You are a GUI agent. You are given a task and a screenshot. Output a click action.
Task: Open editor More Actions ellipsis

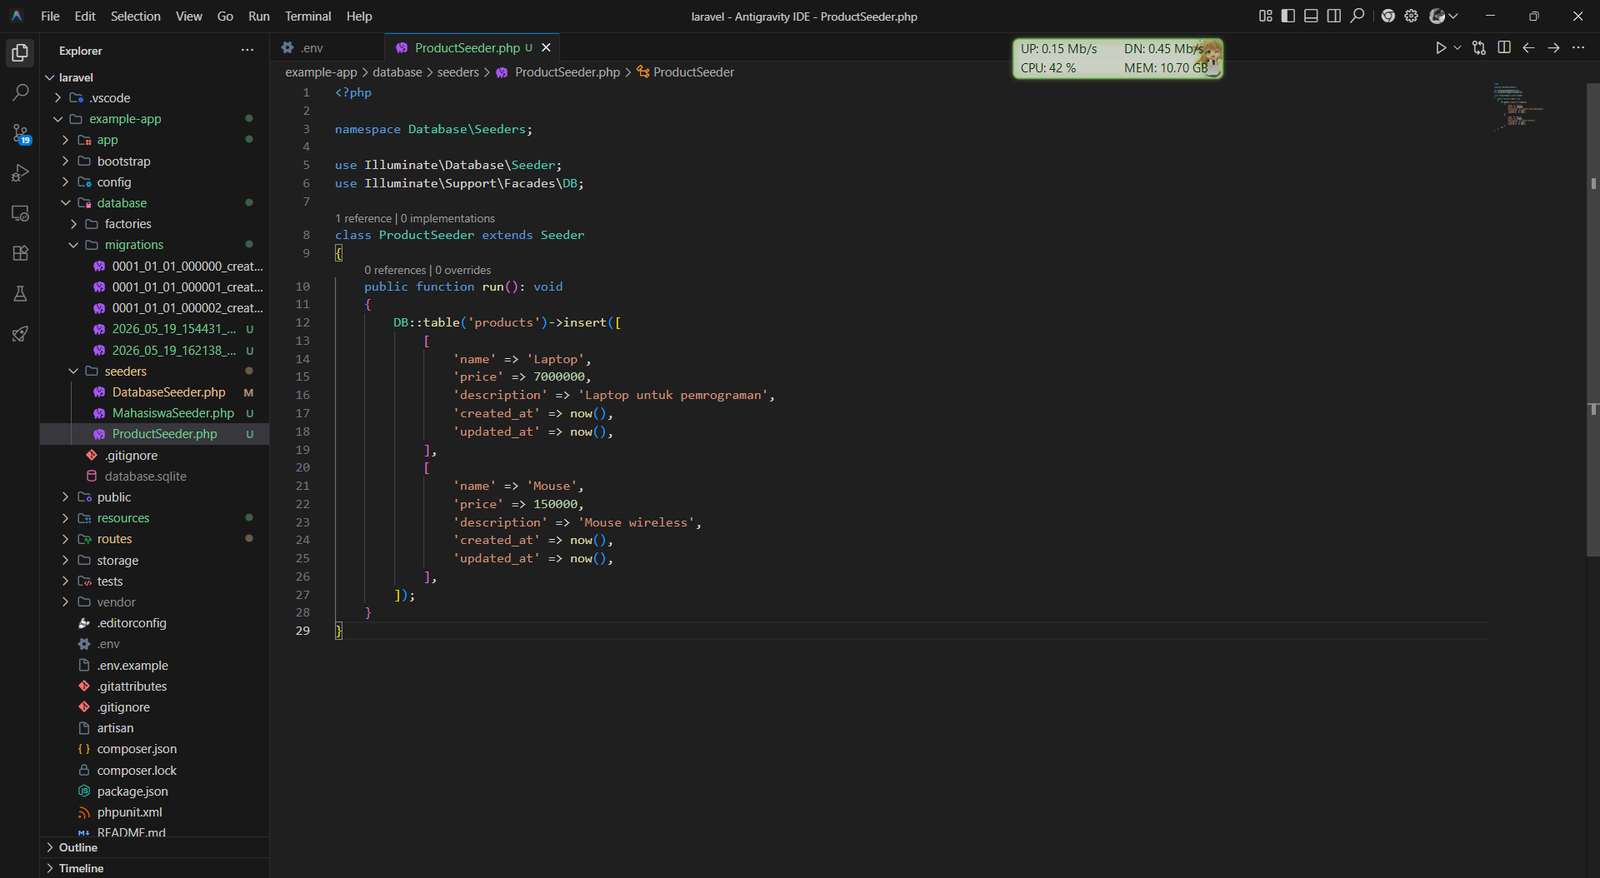[x=1579, y=48]
